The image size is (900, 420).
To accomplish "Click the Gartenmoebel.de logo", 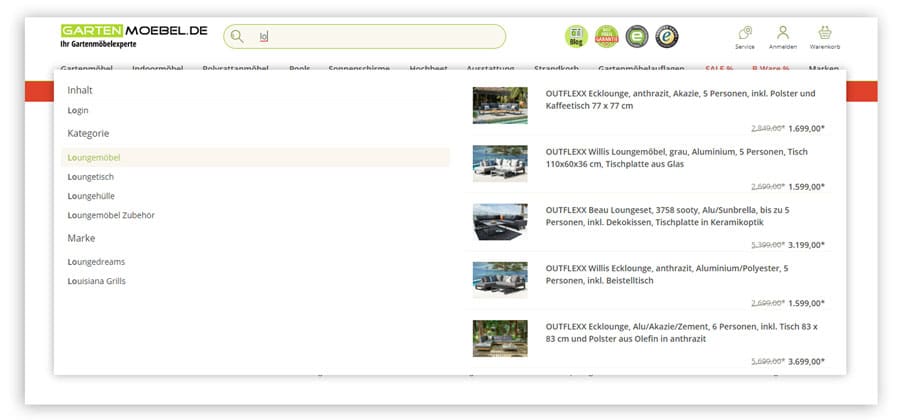I will 134,36.
